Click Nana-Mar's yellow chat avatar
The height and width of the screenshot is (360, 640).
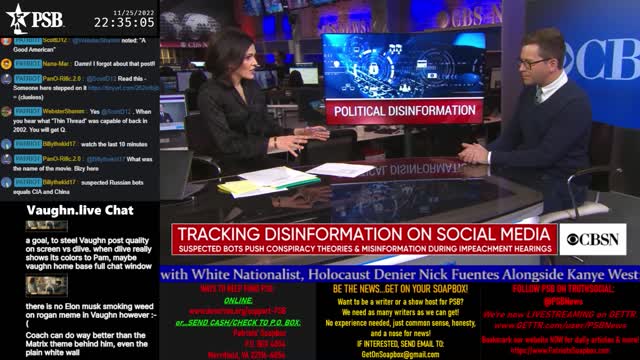click(6, 64)
